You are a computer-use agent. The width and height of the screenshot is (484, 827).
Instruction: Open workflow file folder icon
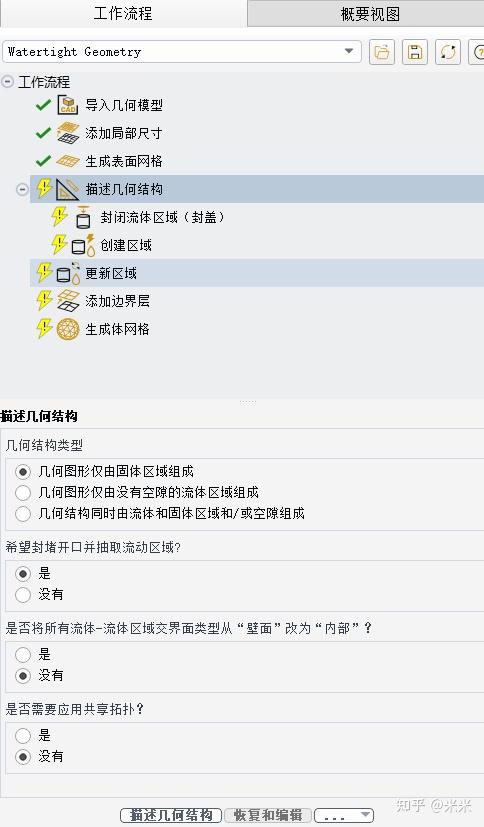[382, 52]
